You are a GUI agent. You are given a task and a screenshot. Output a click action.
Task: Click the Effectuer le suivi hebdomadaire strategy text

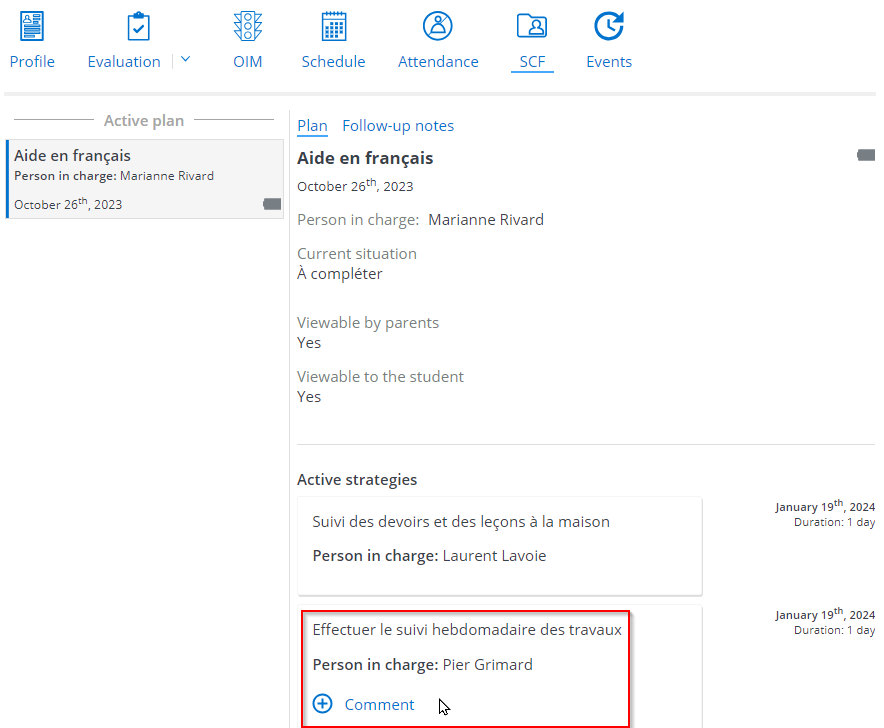point(467,630)
